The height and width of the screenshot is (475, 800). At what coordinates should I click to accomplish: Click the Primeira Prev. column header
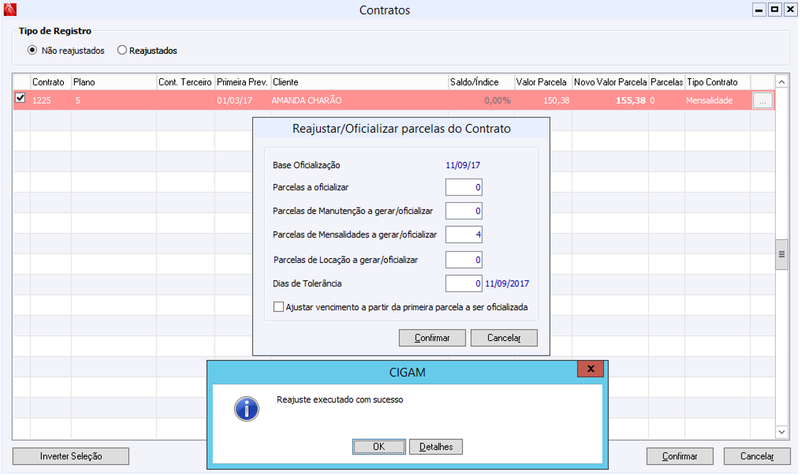[x=242, y=82]
